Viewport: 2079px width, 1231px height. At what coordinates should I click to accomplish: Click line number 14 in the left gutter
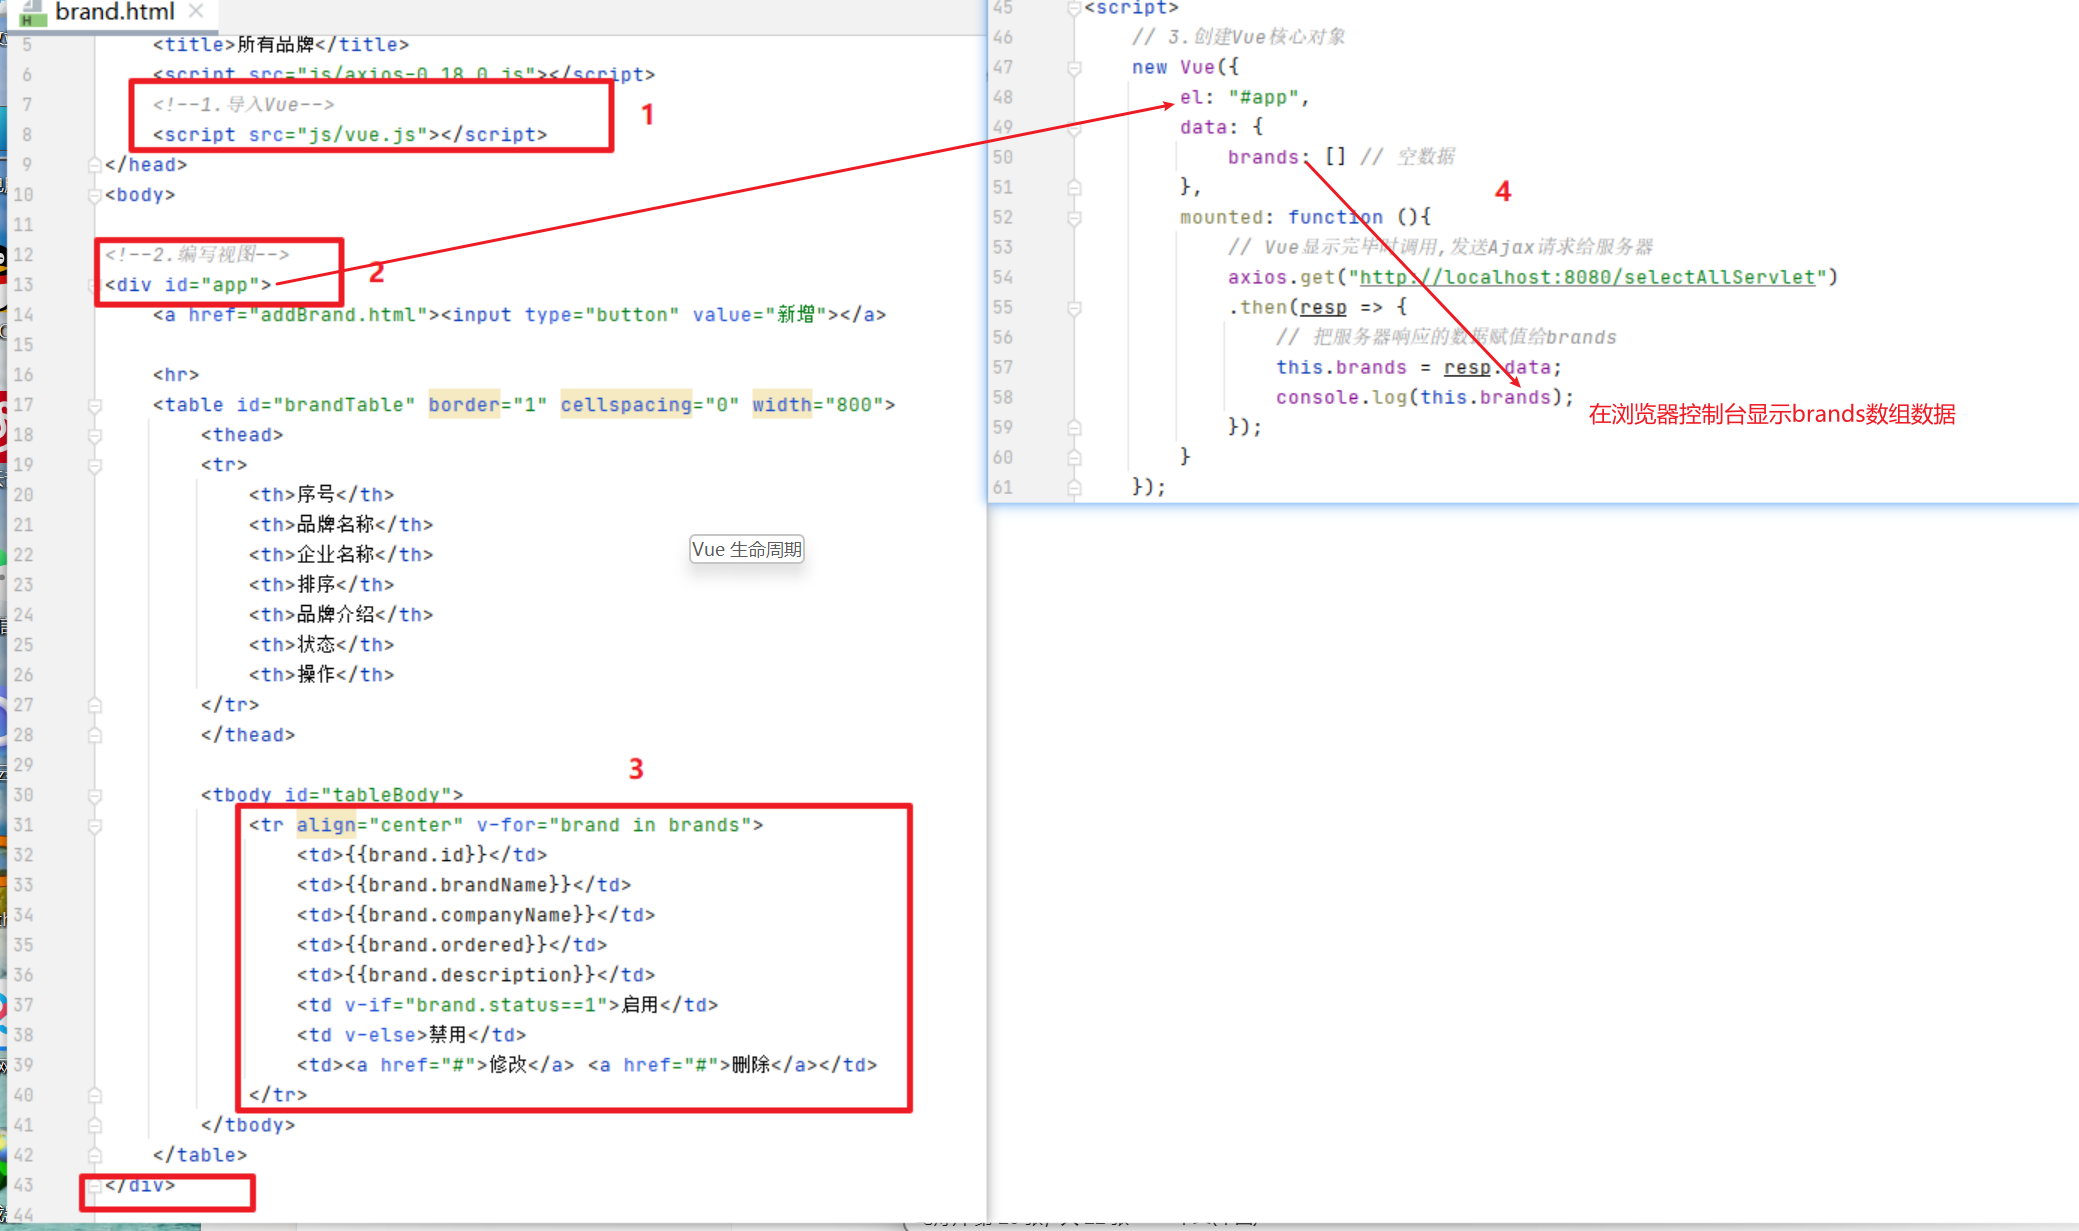(x=23, y=315)
